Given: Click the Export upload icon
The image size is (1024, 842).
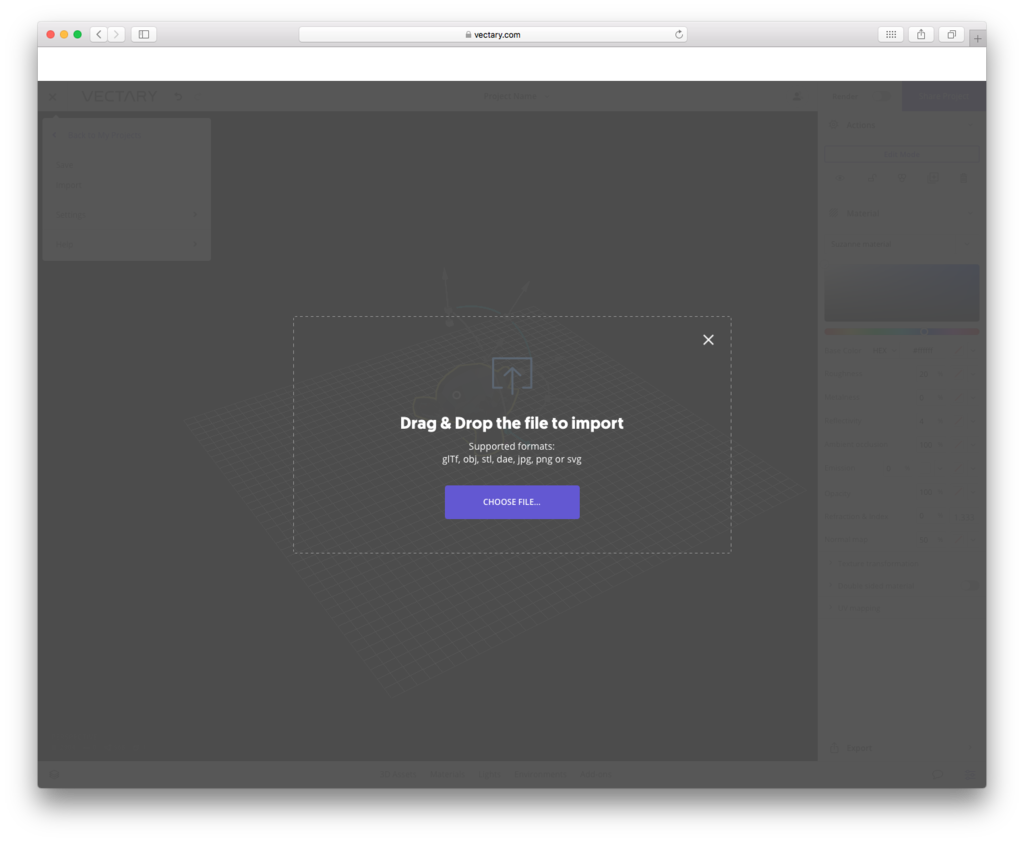Looking at the screenshot, I should (x=834, y=748).
